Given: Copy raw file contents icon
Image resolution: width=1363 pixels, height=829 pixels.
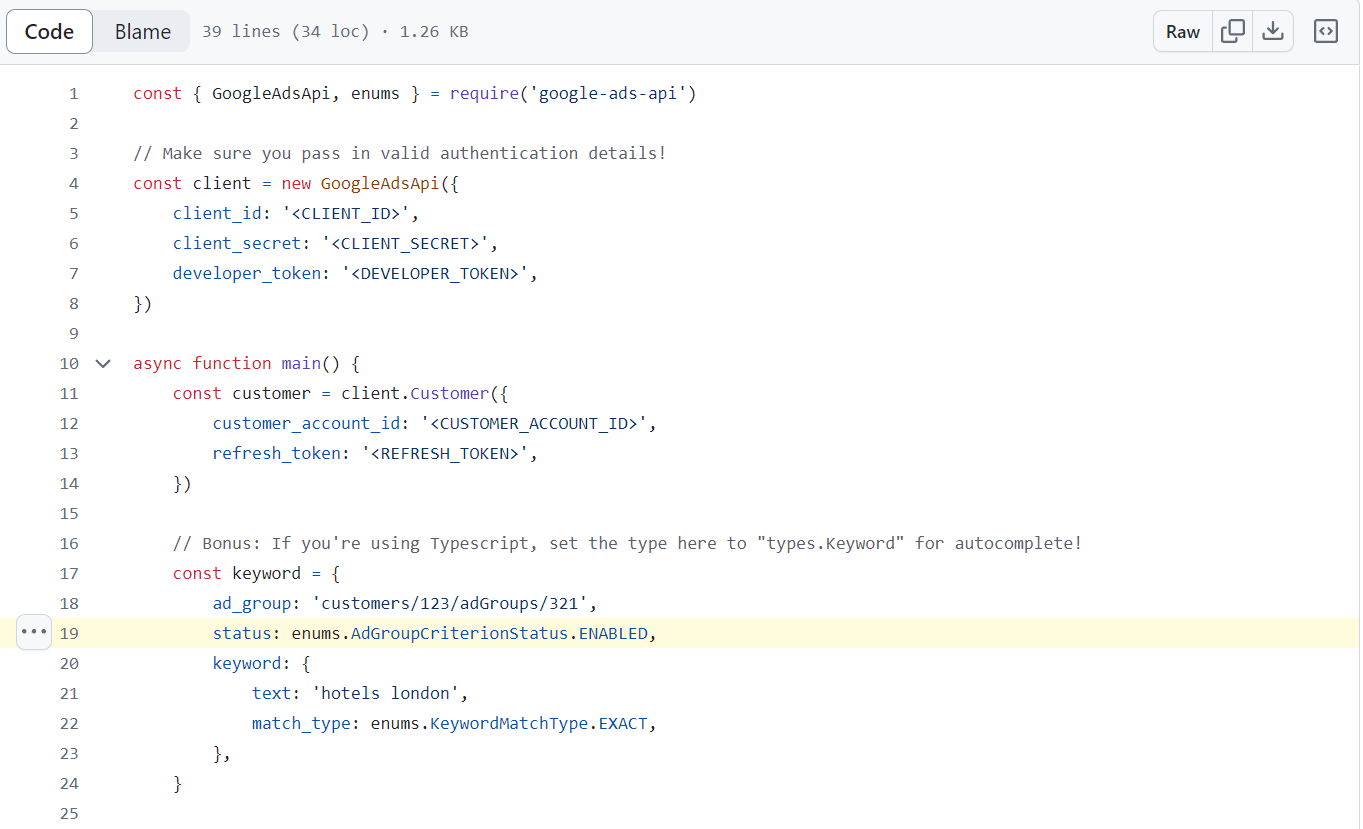Looking at the screenshot, I should 1233,31.
